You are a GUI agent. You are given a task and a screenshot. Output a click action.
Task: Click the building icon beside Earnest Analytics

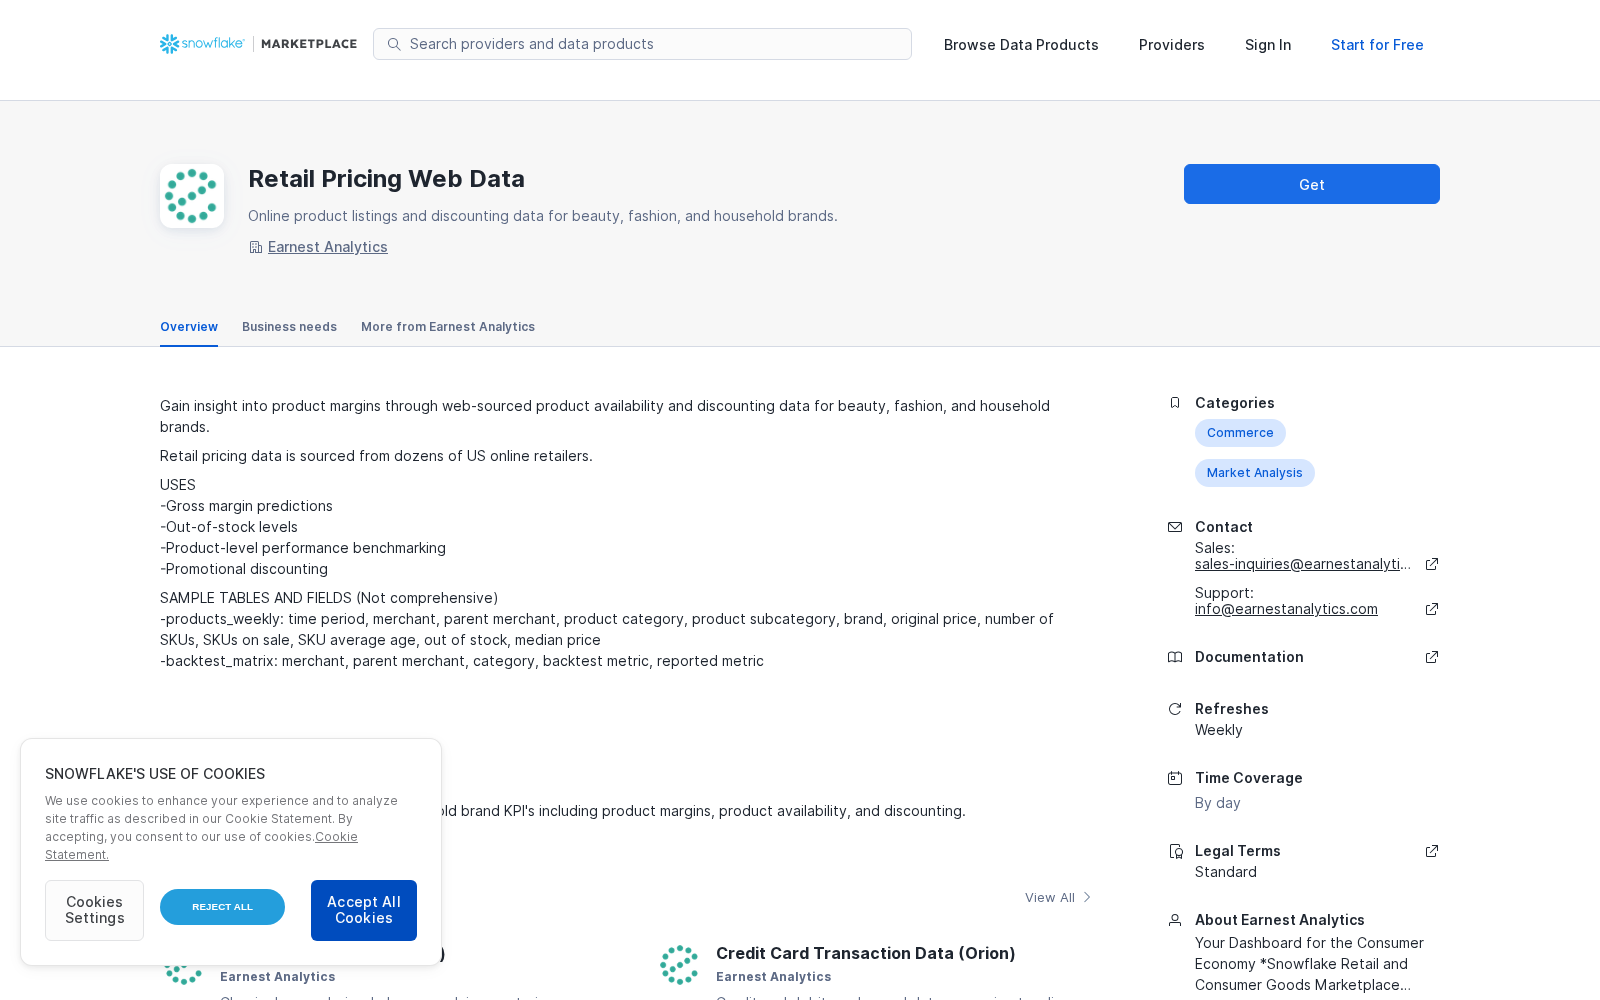[256, 247]
